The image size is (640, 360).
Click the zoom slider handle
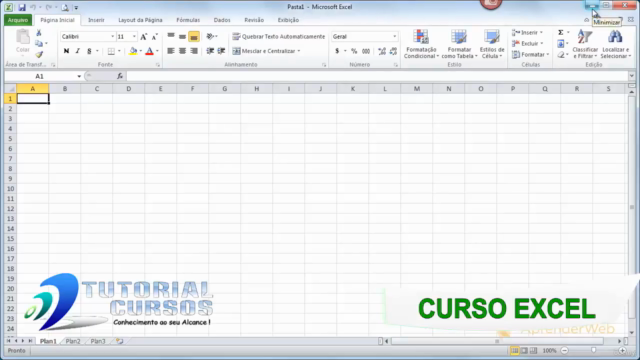(x=593, y=351)
